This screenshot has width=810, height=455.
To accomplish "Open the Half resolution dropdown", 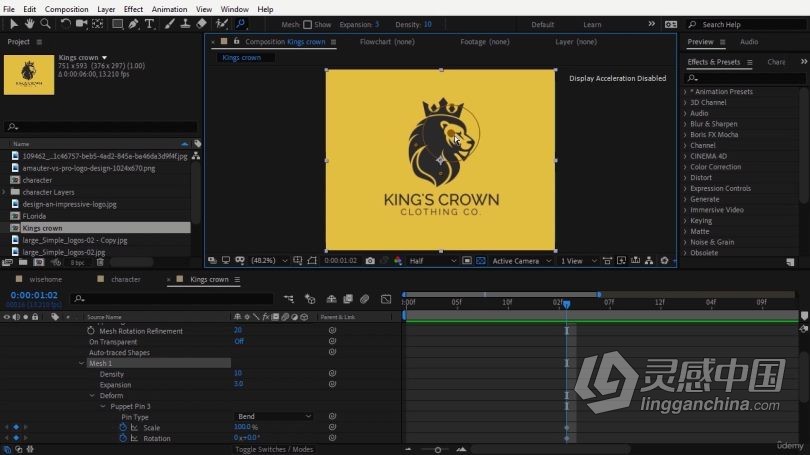I will [x=432, y=261].
